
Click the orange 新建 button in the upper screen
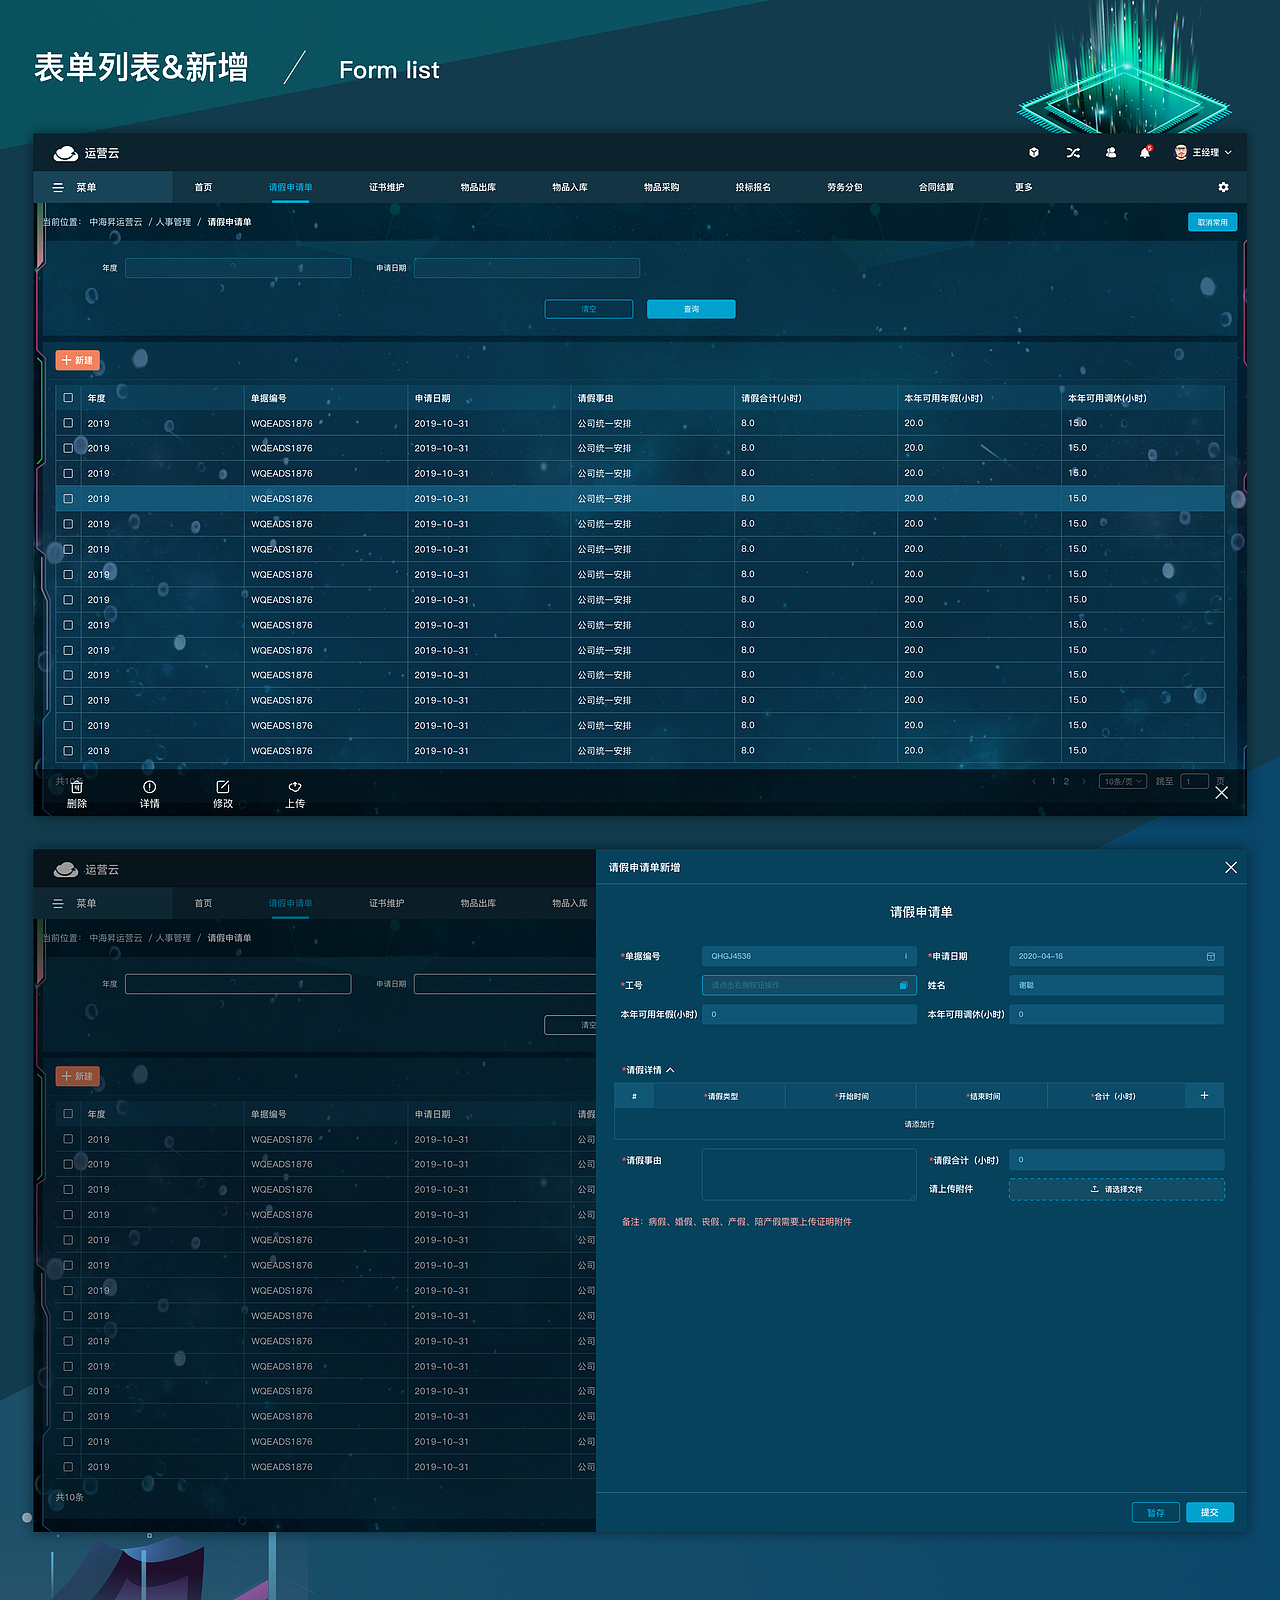coord(77,360)
